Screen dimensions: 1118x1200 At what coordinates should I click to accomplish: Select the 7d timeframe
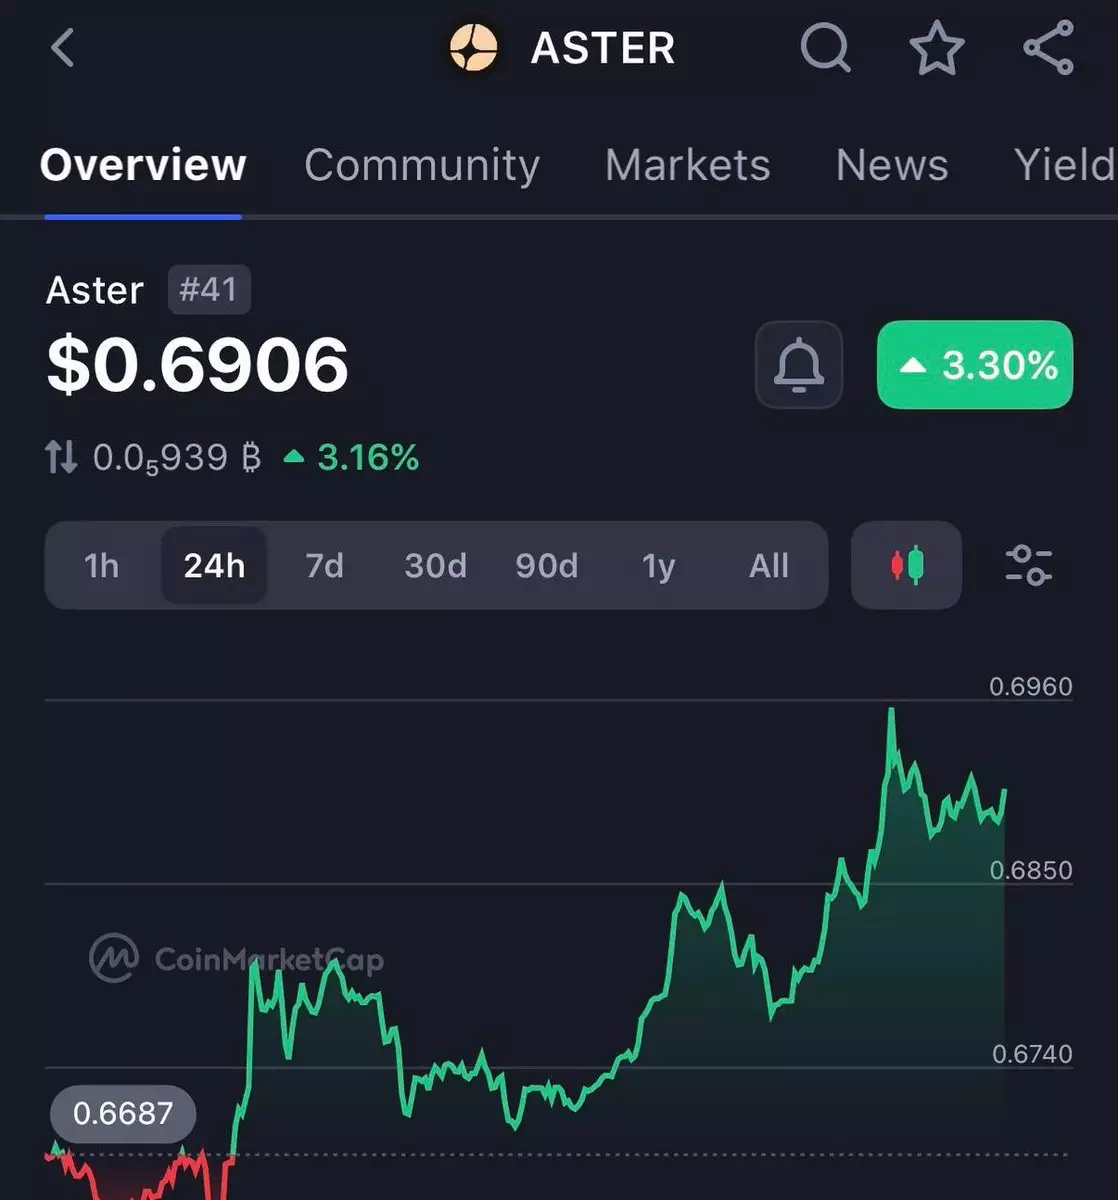point(325,566)
